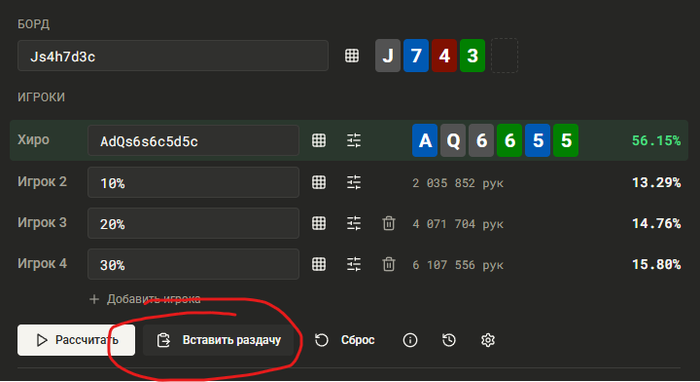This screenshot has width=700, height=382.
Task: Add a player via Добавить игрока
Action: (x=145, y=299)
